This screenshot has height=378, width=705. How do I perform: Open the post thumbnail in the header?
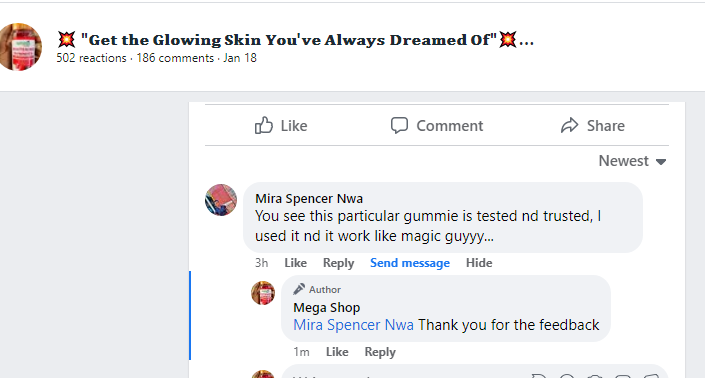click(x=20, y=47)
